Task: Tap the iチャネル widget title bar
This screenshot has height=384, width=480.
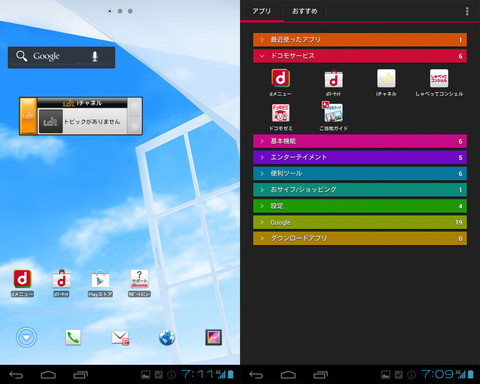Action: (82, 103)
